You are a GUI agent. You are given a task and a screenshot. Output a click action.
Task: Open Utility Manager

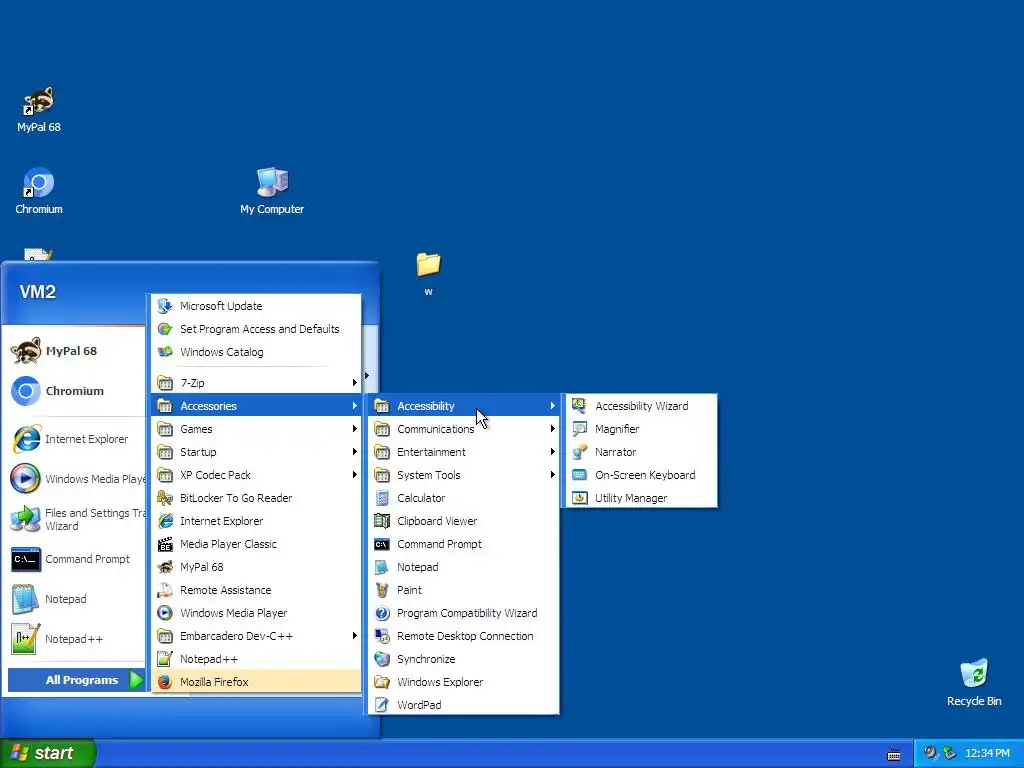(641, 498)
